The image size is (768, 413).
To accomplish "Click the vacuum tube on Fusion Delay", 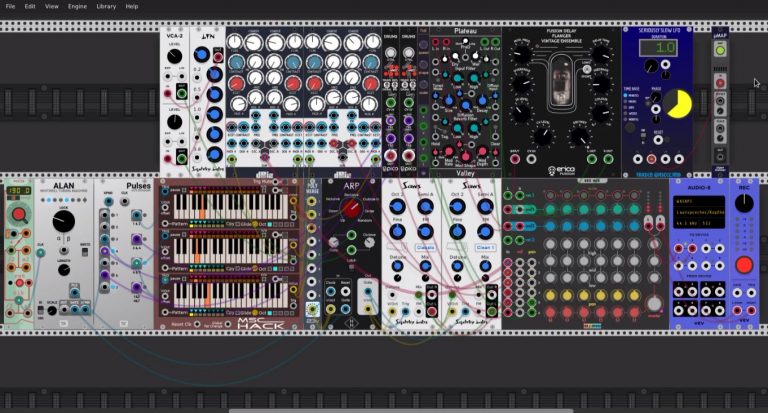I will [x=561, y=81].
